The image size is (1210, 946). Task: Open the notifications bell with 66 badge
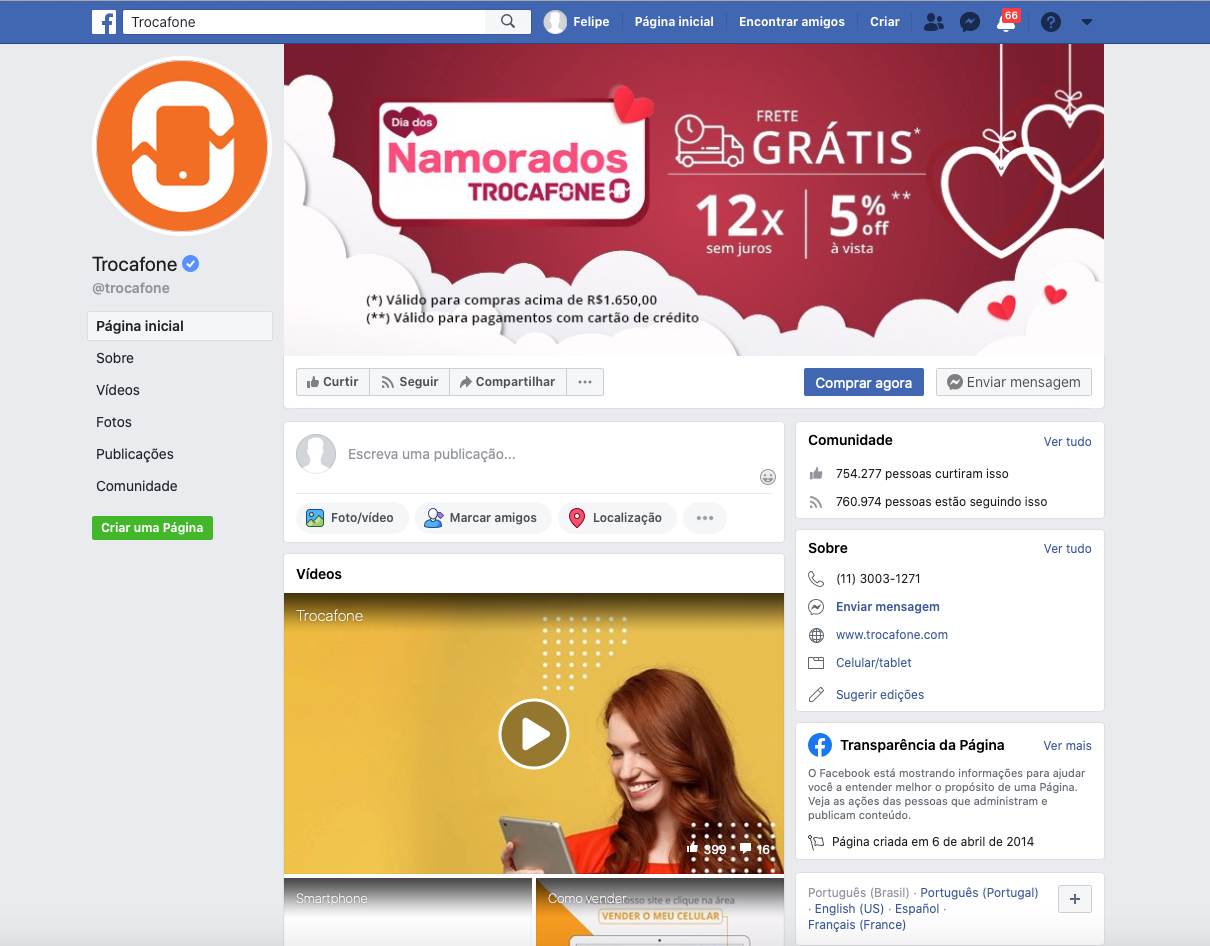click(1006, 21)
